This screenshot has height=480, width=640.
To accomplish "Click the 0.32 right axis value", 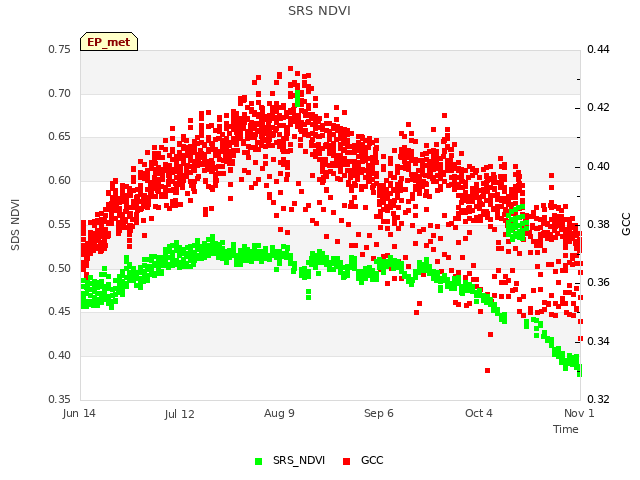I will pyautogui.click(x=598, y=399).
